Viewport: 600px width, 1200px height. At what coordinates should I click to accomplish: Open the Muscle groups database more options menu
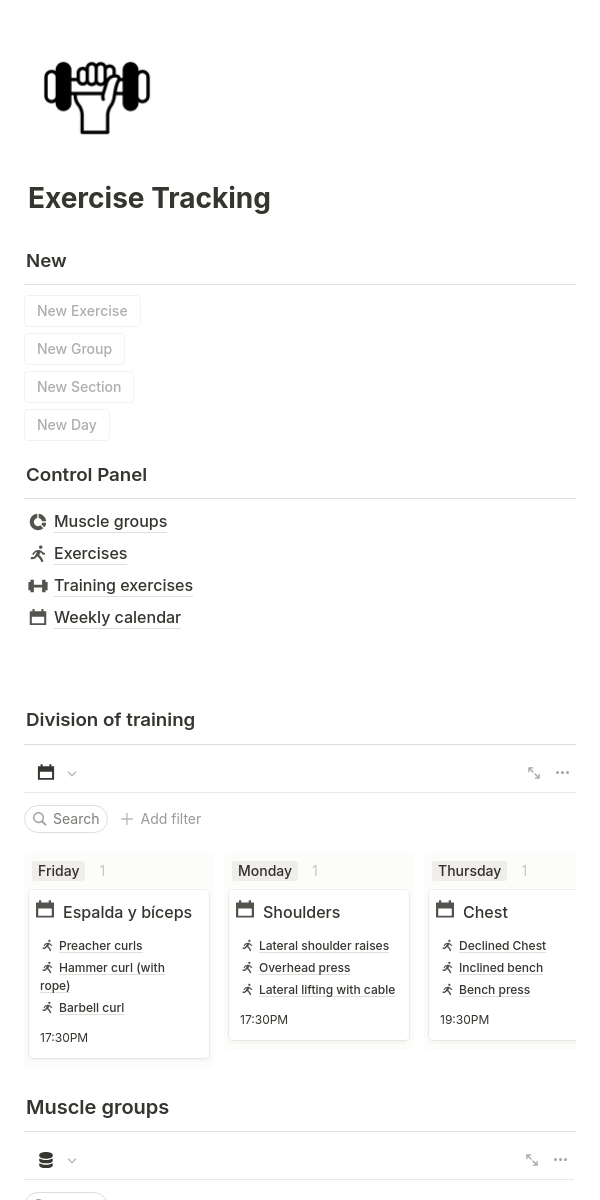(x=561, y=1160)
